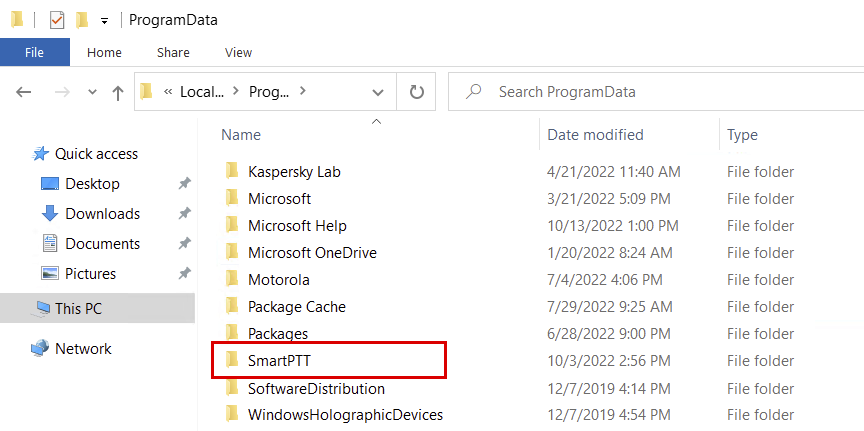Click the Network icon in sidebar
The width and height of the screenshot is (864, 431).
point(40,348)
